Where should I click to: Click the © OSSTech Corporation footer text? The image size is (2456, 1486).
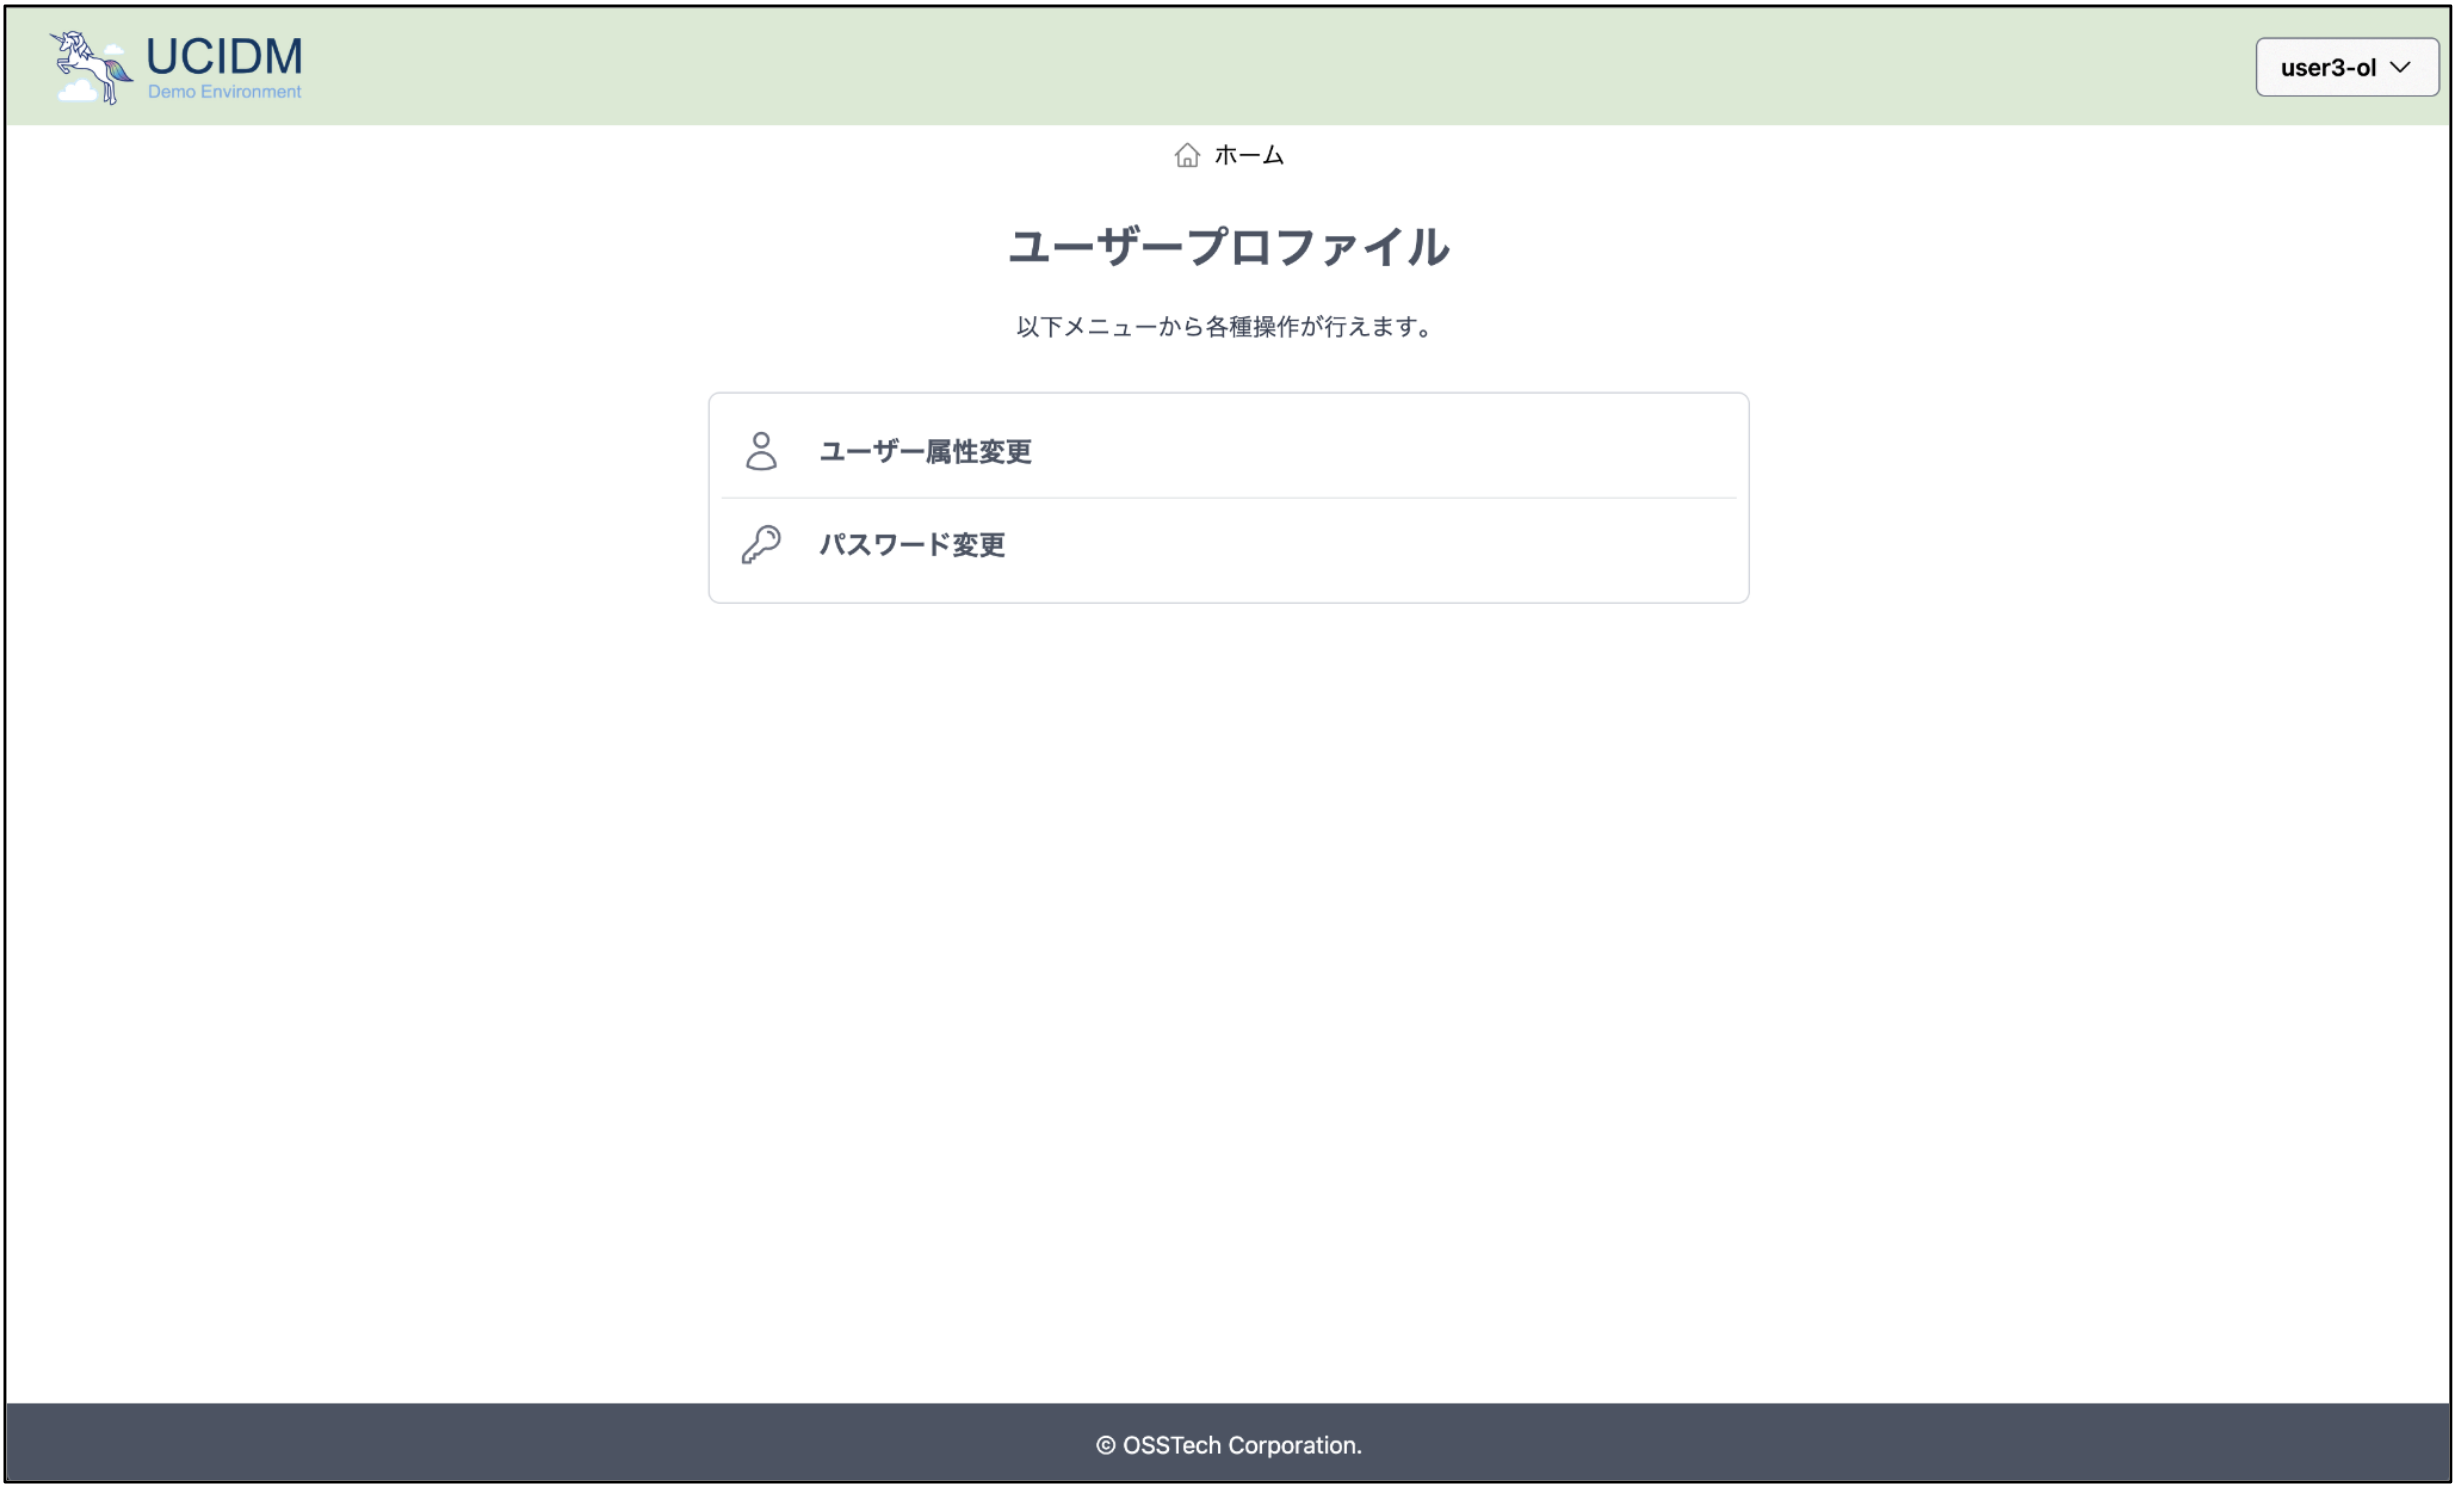(1228, 1445)
